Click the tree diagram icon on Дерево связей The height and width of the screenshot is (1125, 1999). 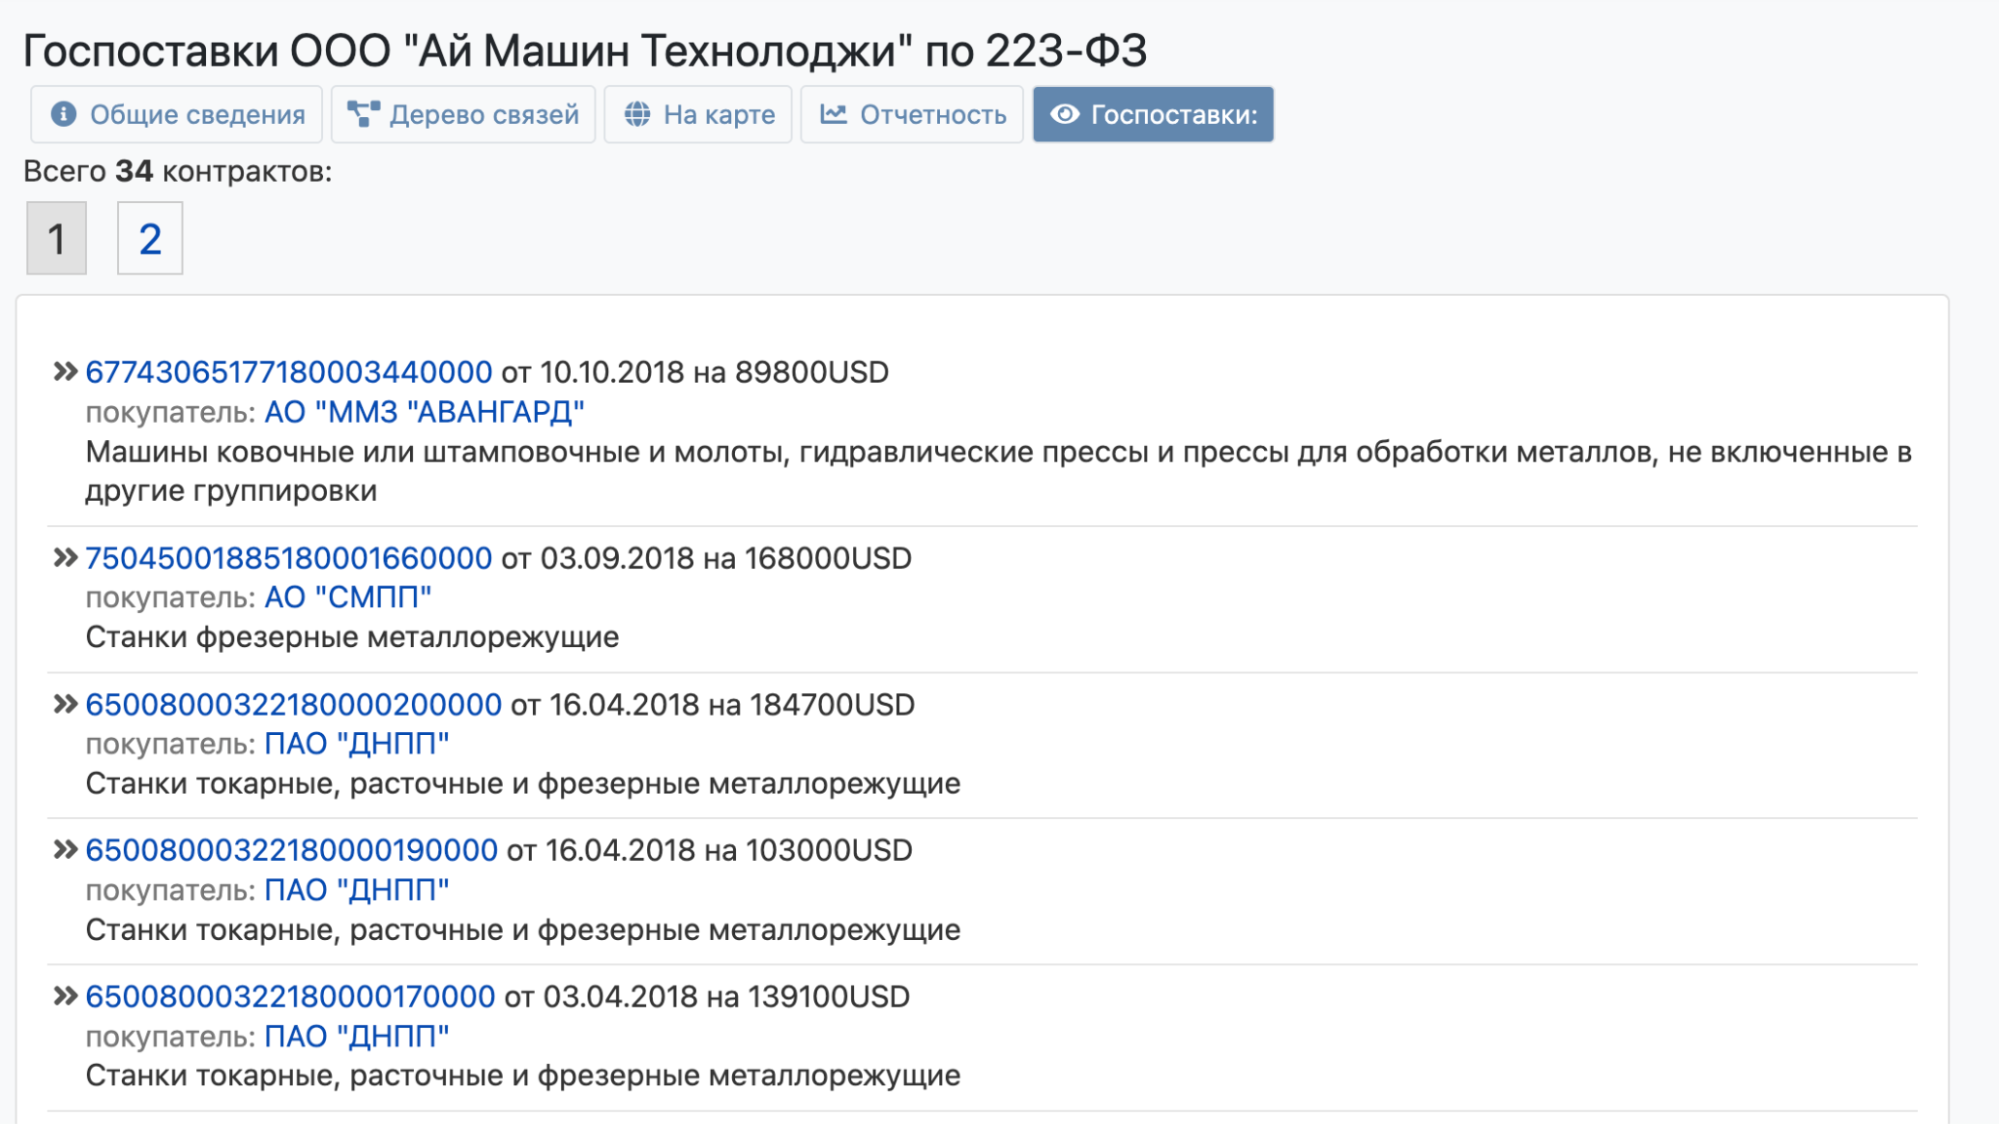[x=363, y=115]
